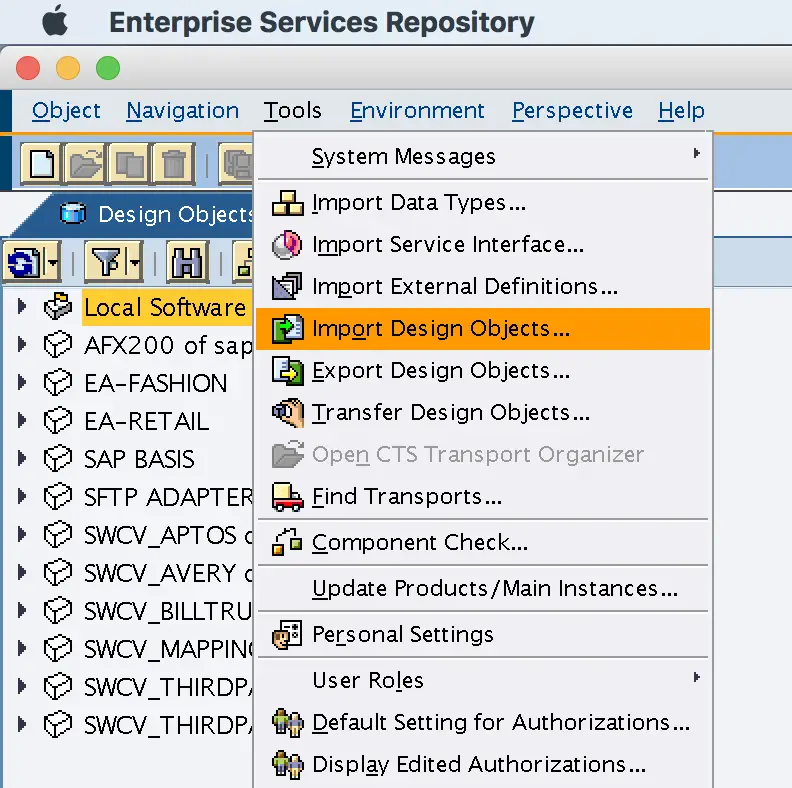
Task: Click the Transfer Design Objects hand icon
Action: (287, 413)
